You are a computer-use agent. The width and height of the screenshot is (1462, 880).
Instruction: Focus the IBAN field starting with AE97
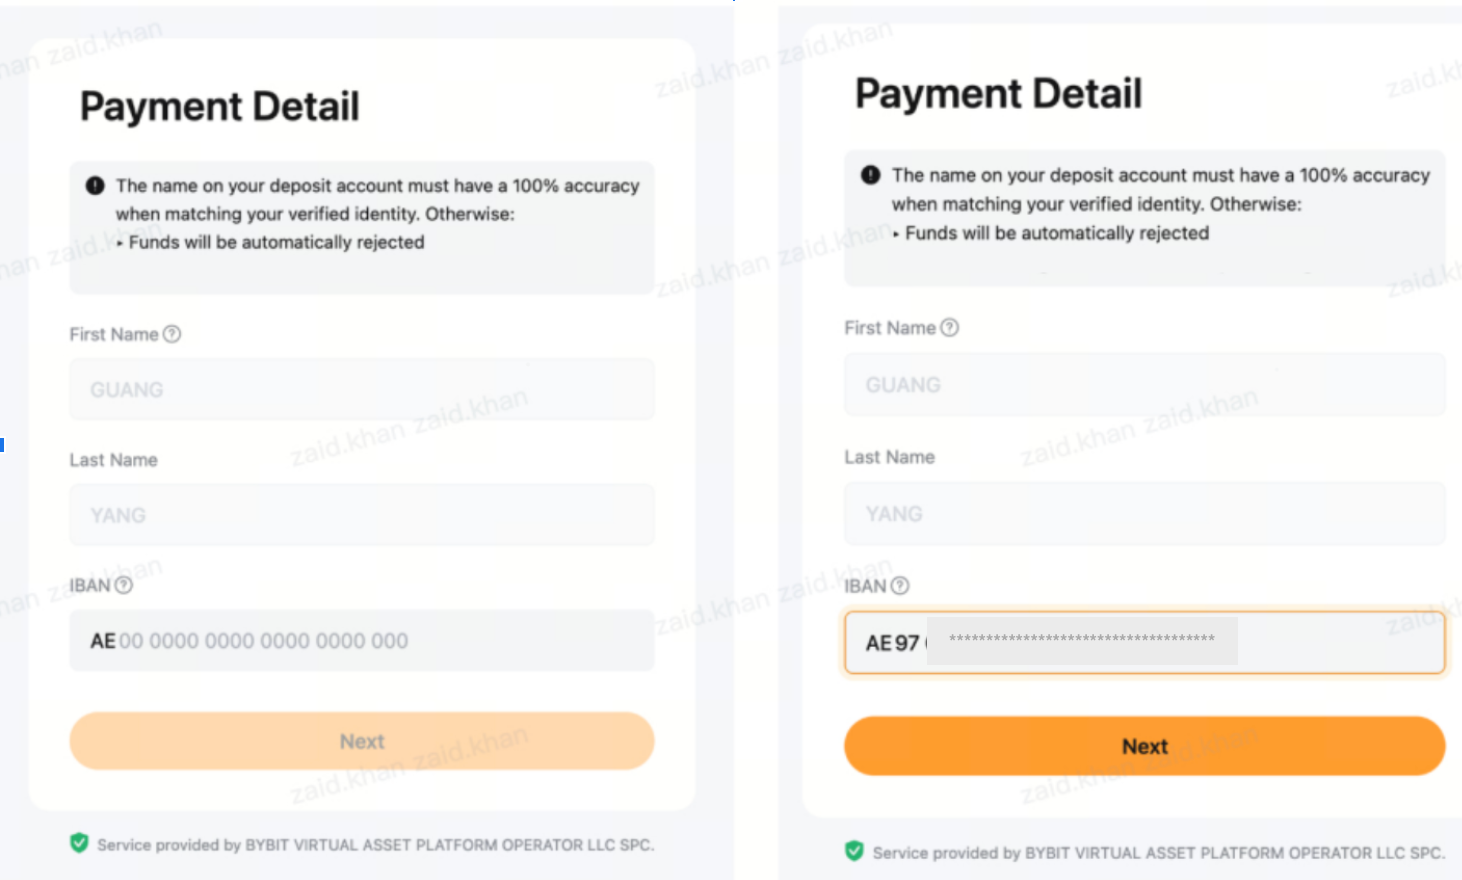(x=1145, y=642)
